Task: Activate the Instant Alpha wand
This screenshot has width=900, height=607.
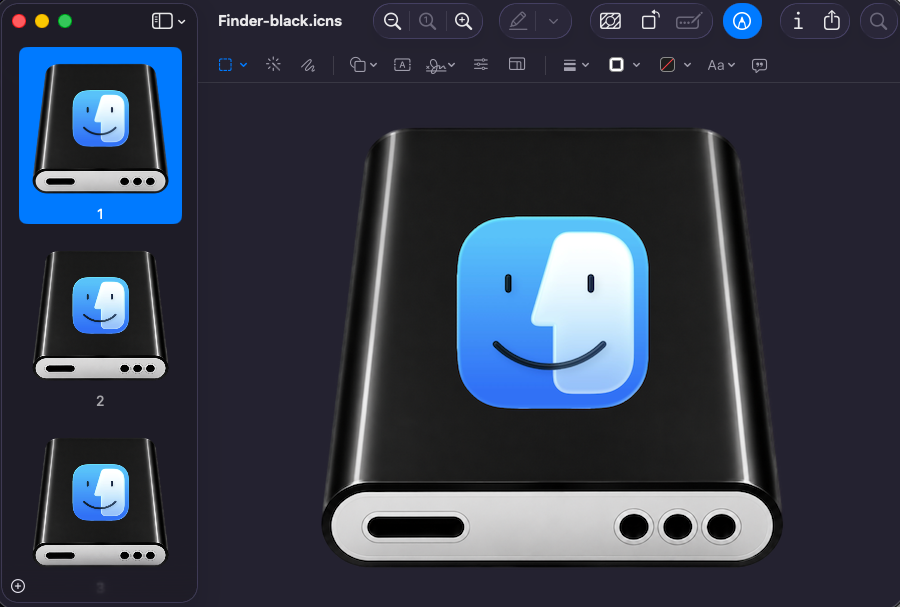Action: coord(273,64)
